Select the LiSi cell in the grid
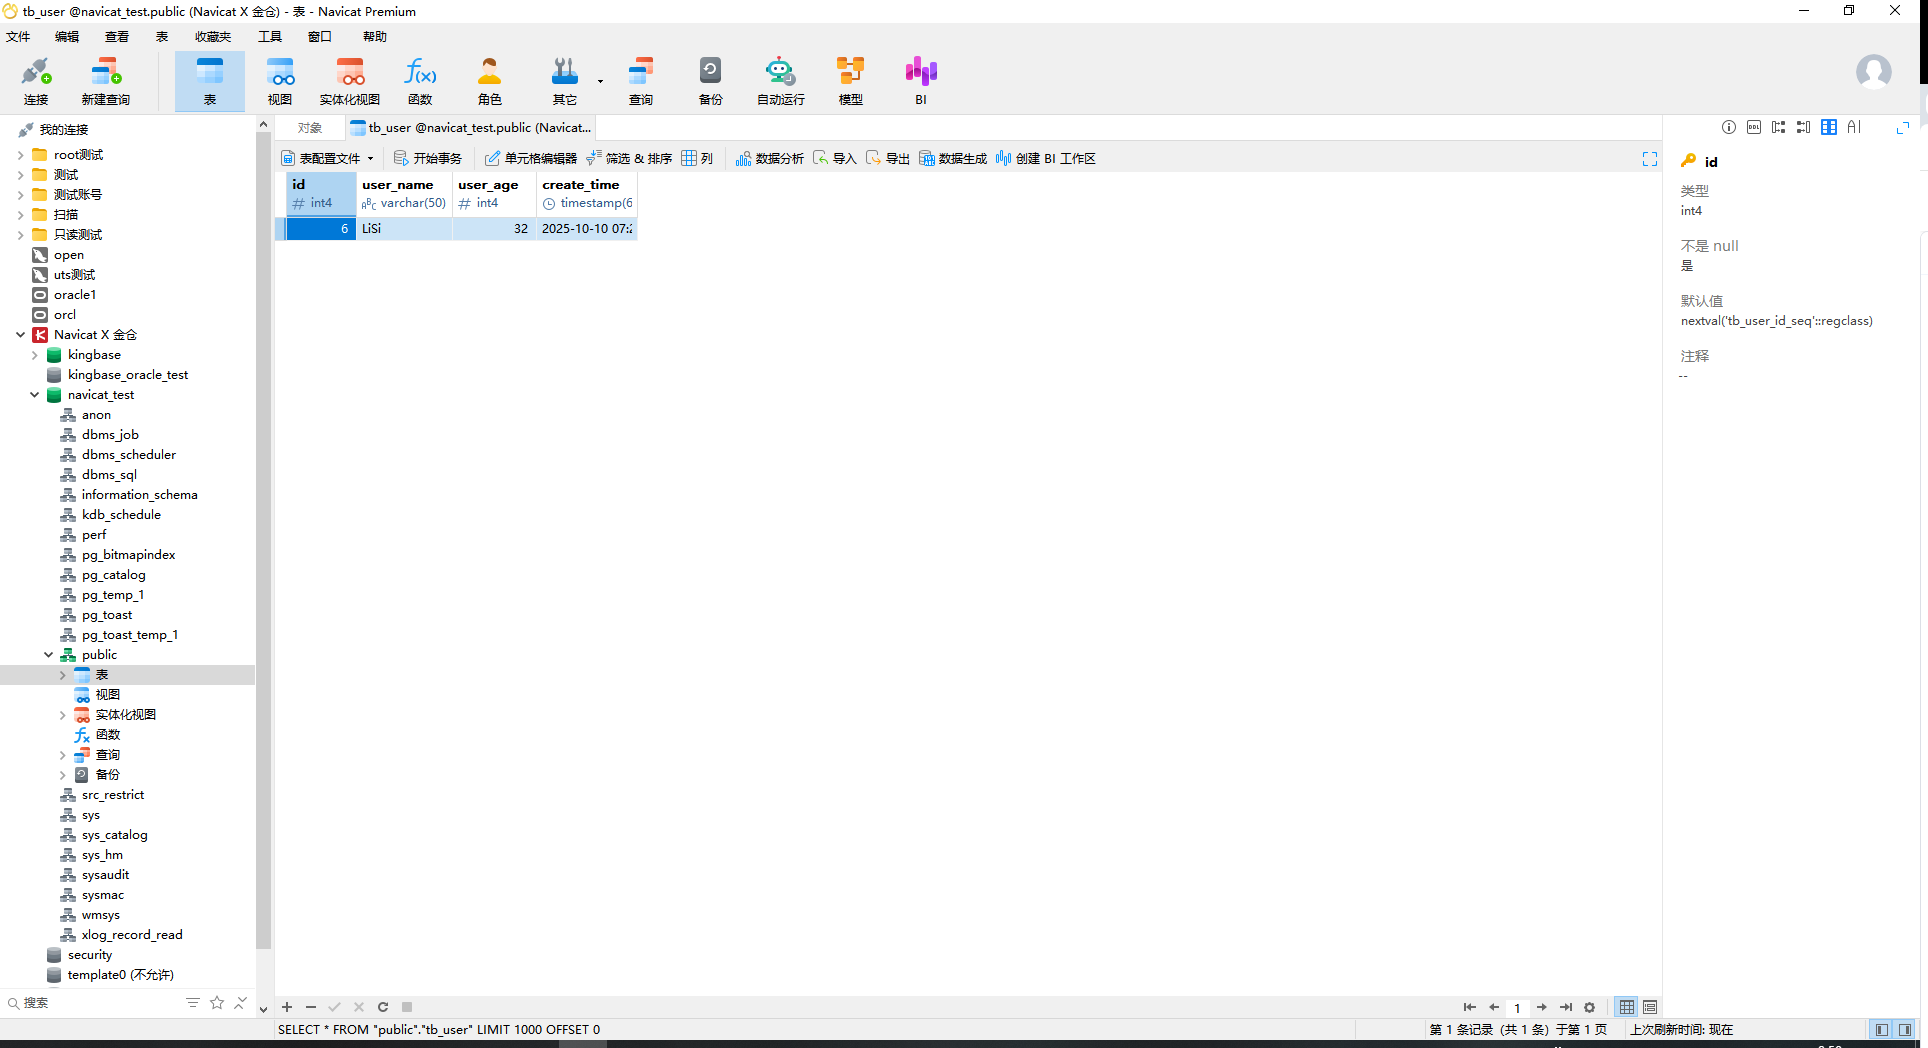The height and width of the screenshot is (1048, 1928). pos(404,228)
